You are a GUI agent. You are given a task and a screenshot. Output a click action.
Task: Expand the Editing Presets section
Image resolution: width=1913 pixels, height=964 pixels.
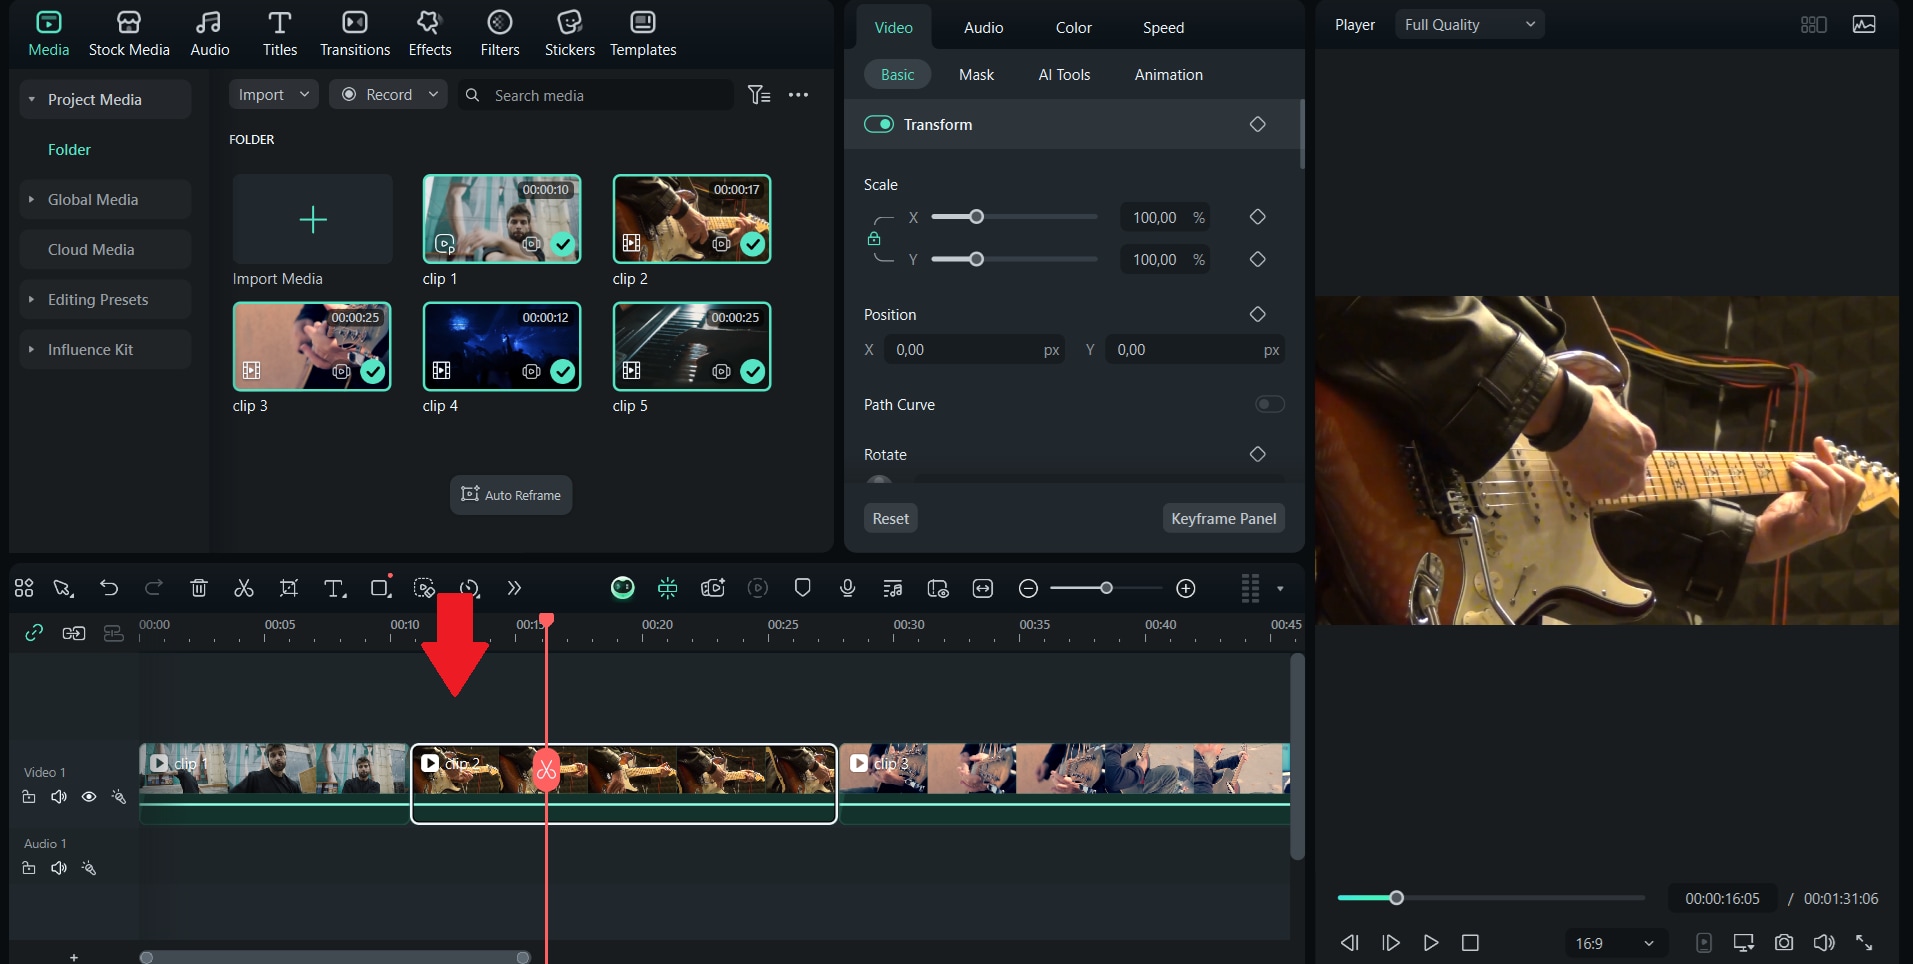point(32,299)
